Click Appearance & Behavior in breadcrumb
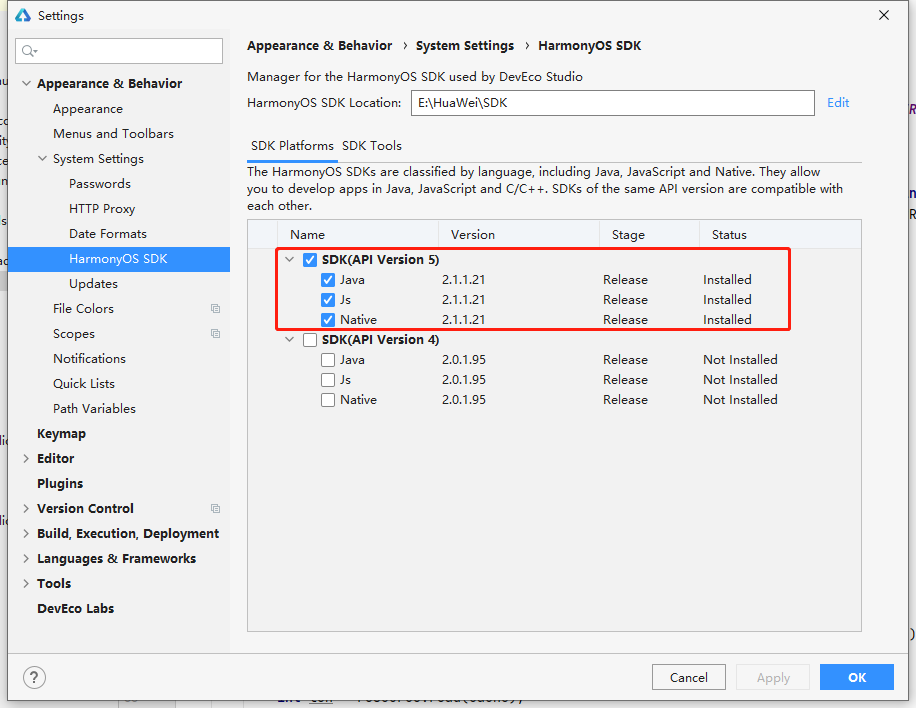916x708 pixels. (320, 46)
